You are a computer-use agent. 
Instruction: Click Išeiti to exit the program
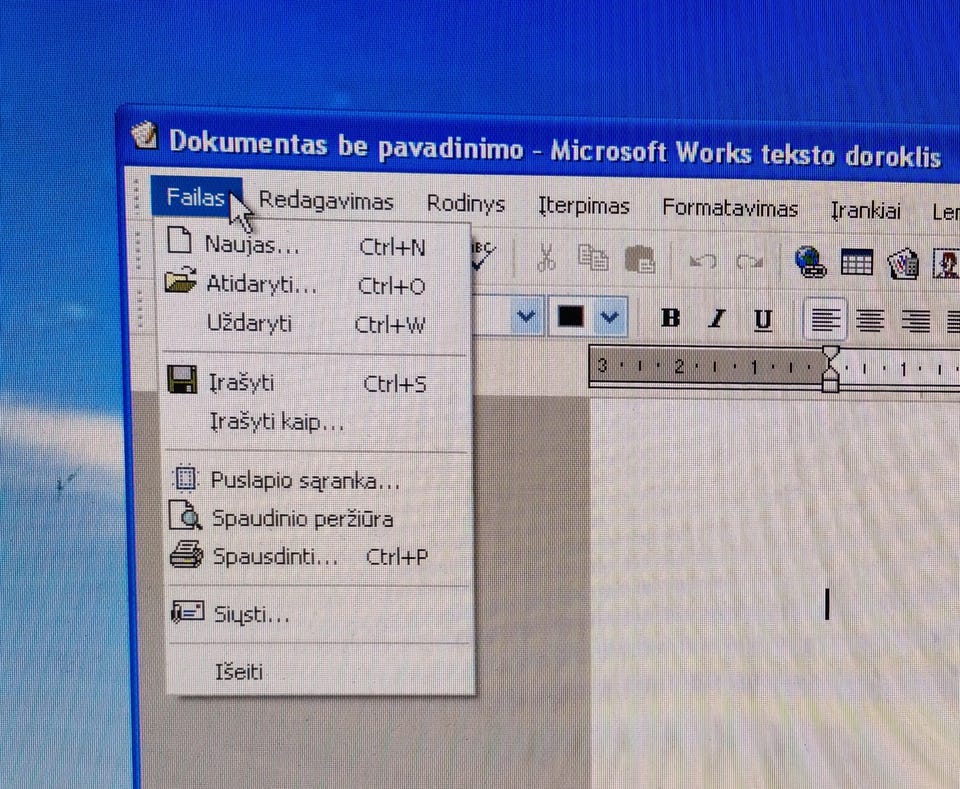click(x=320, y=671)
